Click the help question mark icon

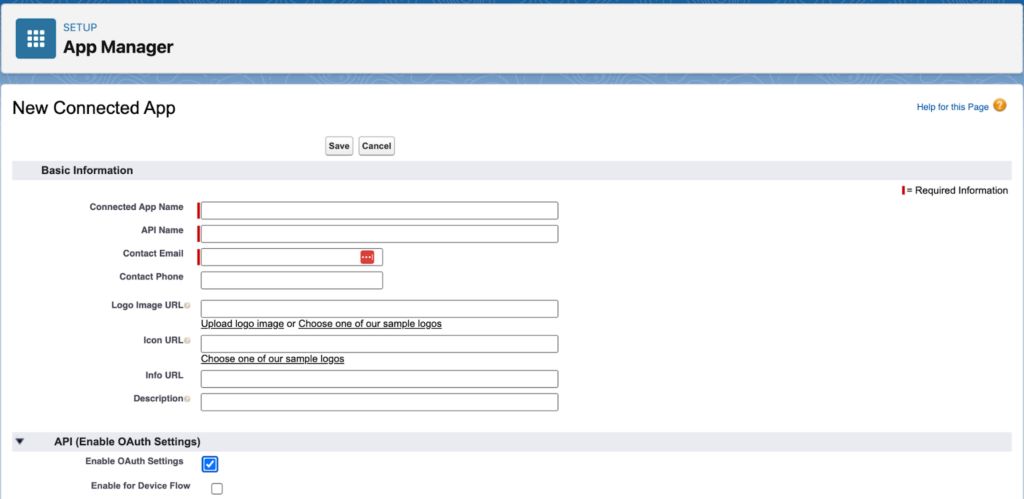[999, 106]
